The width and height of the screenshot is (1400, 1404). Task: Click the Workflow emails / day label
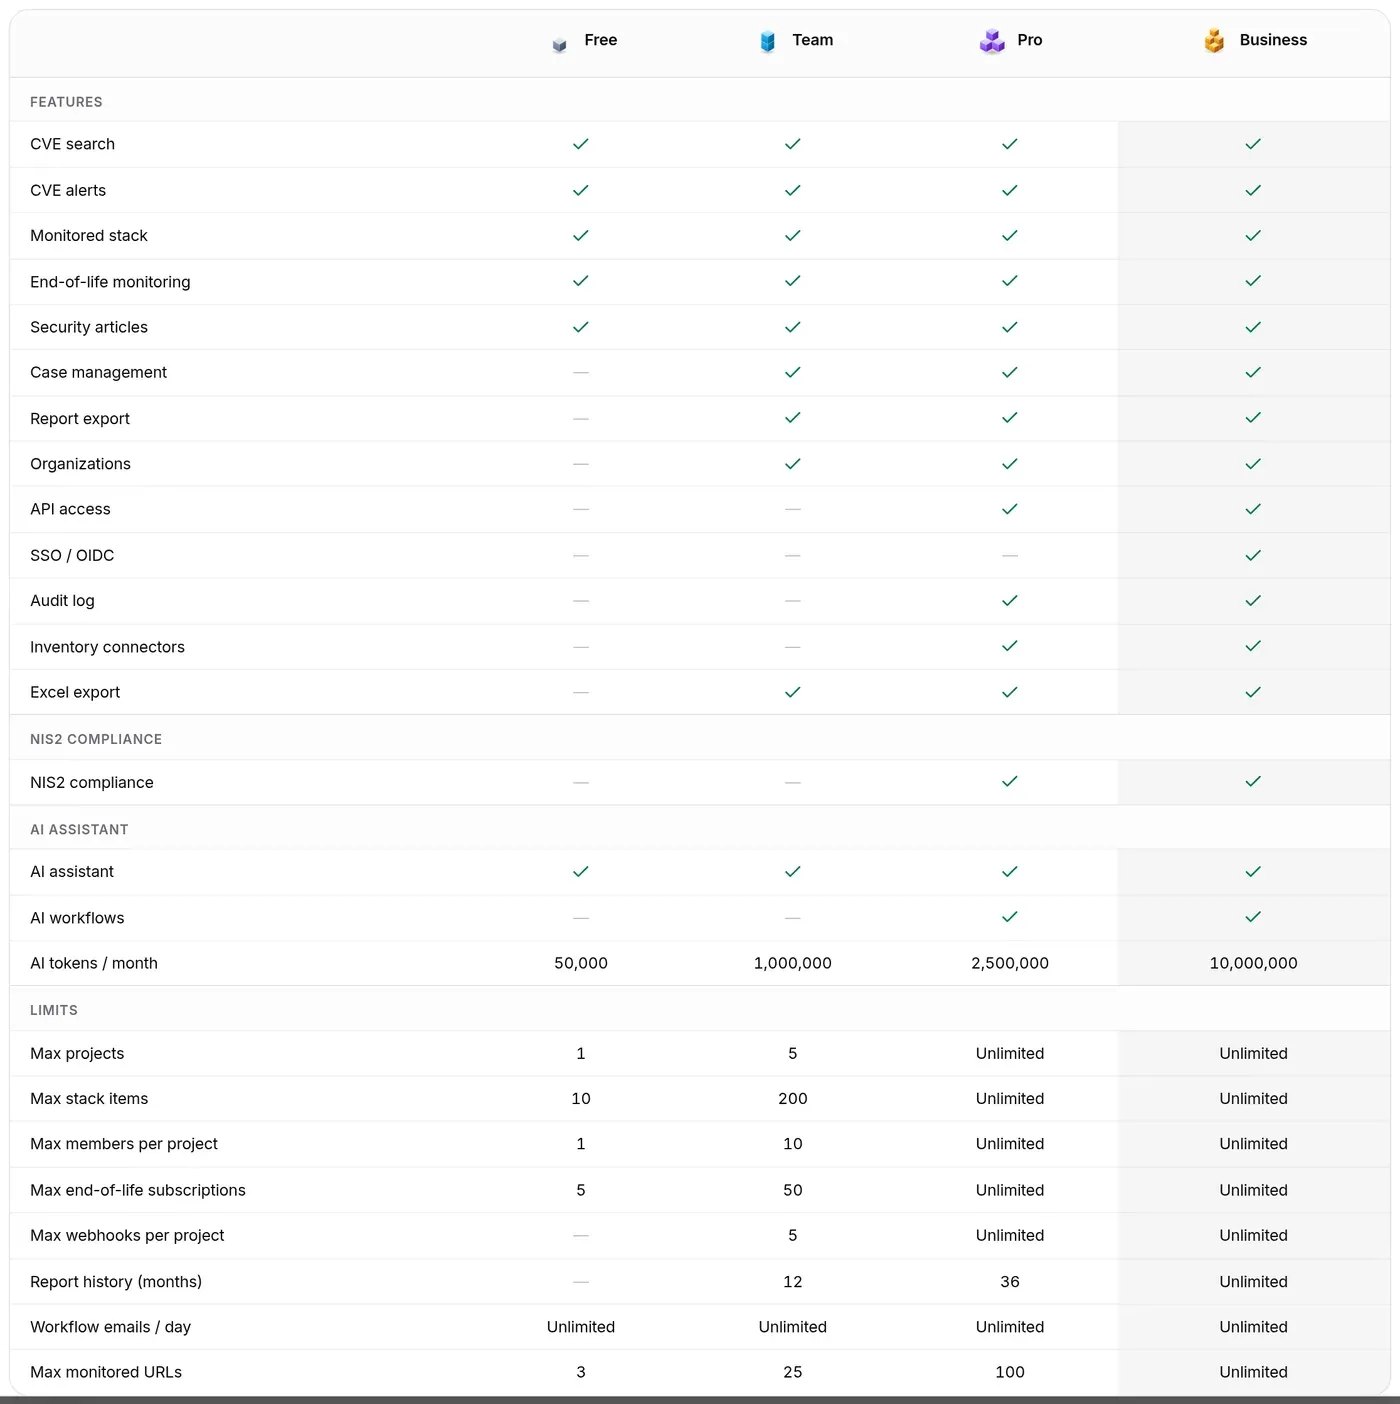[110, 1327]
